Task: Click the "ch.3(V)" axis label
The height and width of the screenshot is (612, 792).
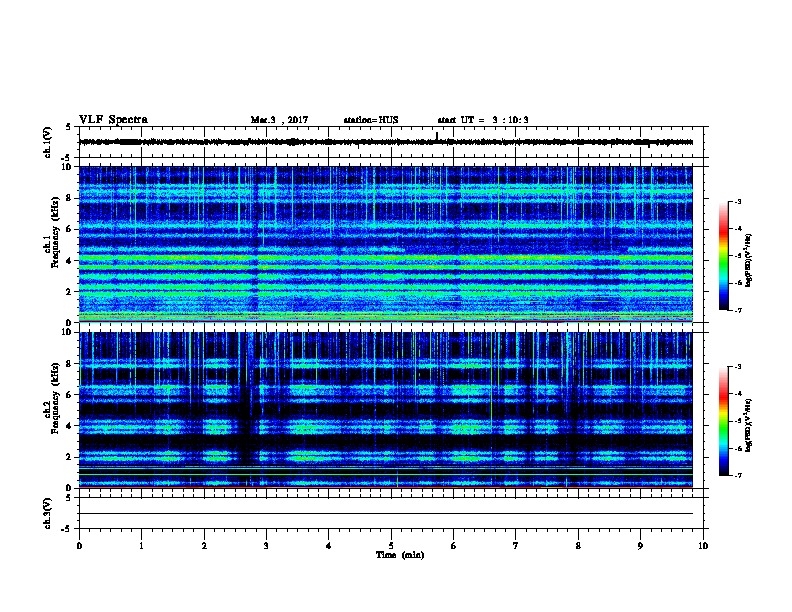Action: point(48,513)
